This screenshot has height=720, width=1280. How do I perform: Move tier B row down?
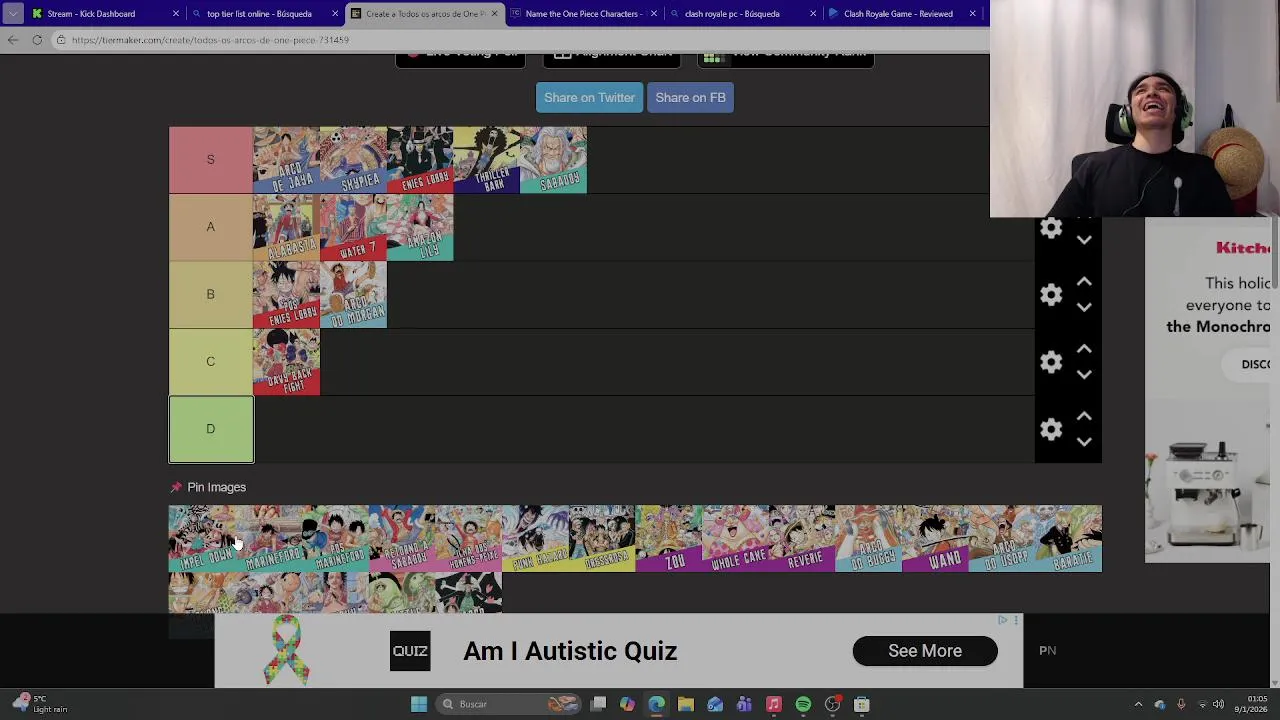pos(1084,307)
